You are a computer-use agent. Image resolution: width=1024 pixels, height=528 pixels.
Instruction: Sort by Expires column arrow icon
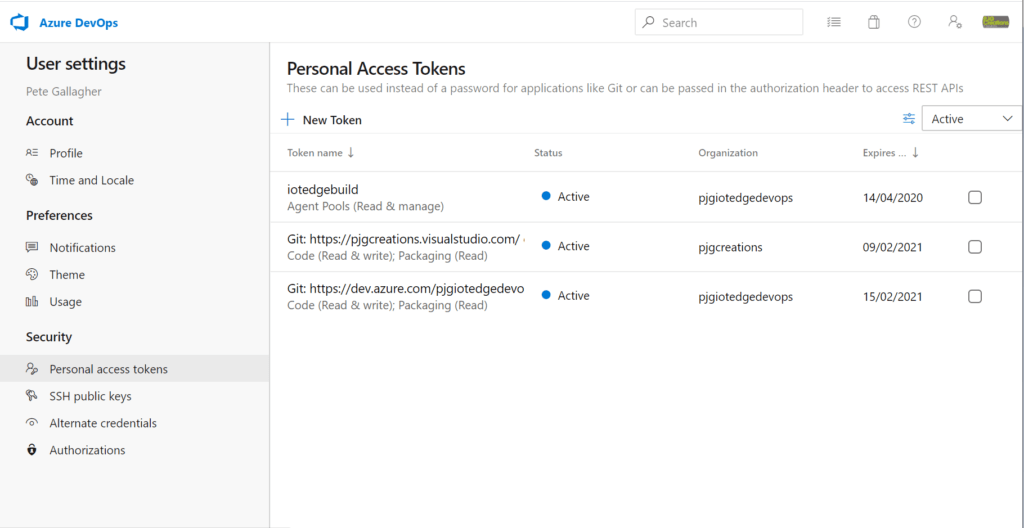[x=916, y=152]
